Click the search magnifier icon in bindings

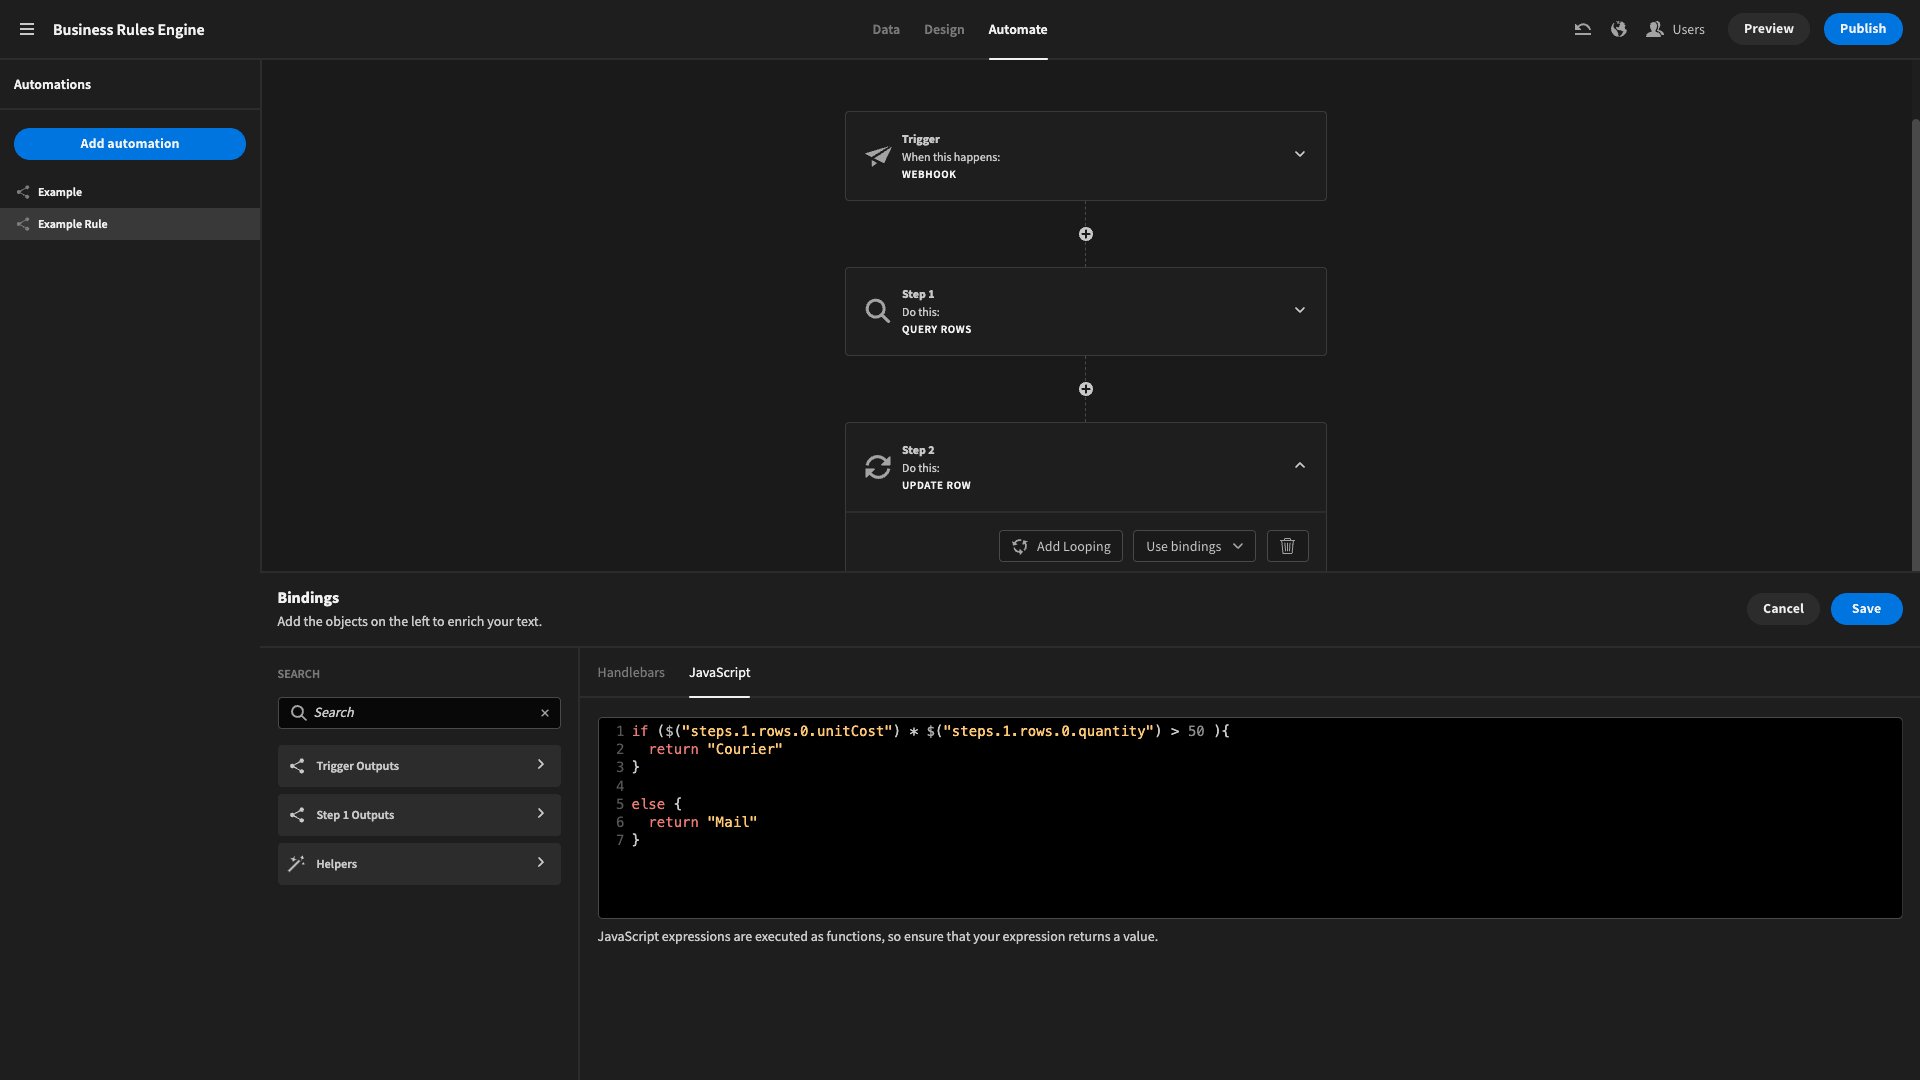[x=298, y=713]
